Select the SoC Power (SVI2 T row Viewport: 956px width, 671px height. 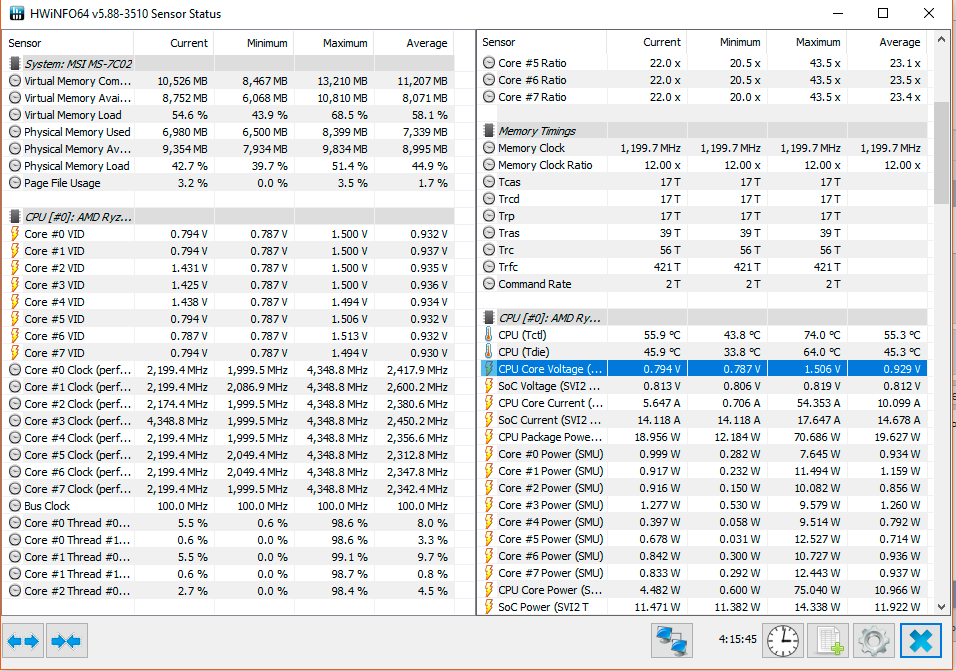click(704, 607)
